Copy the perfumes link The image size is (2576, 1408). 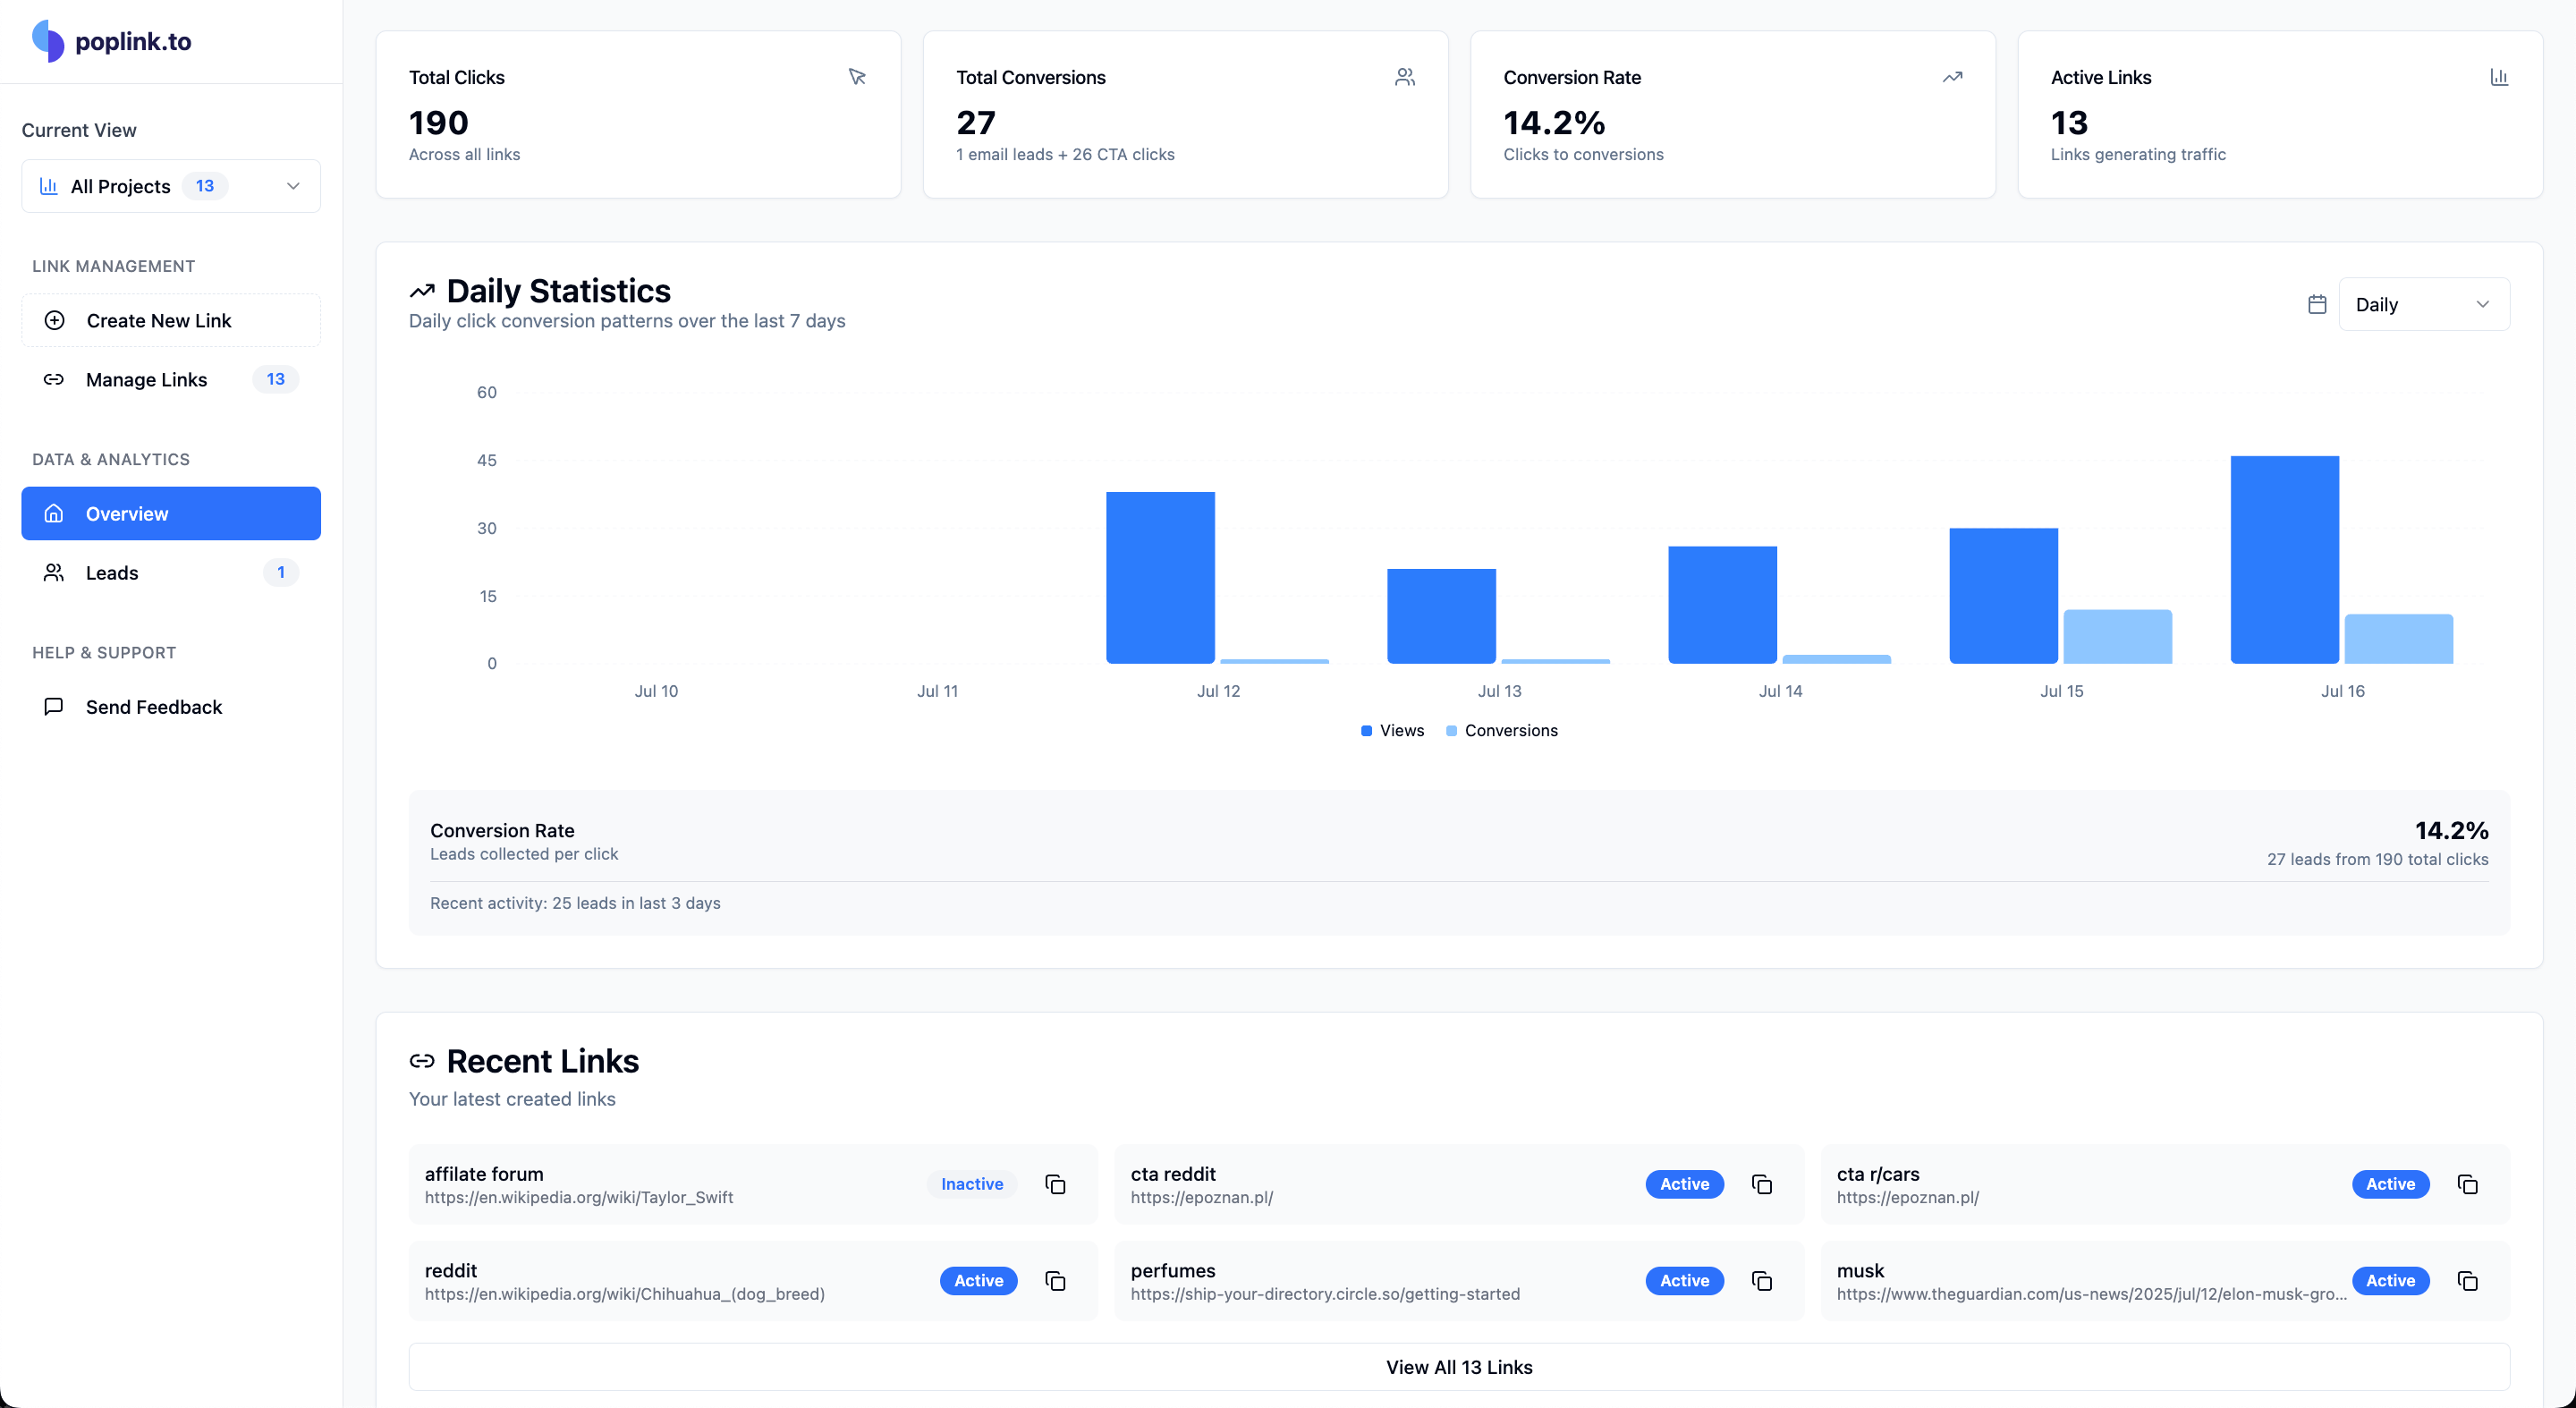click(1762, 1281)
